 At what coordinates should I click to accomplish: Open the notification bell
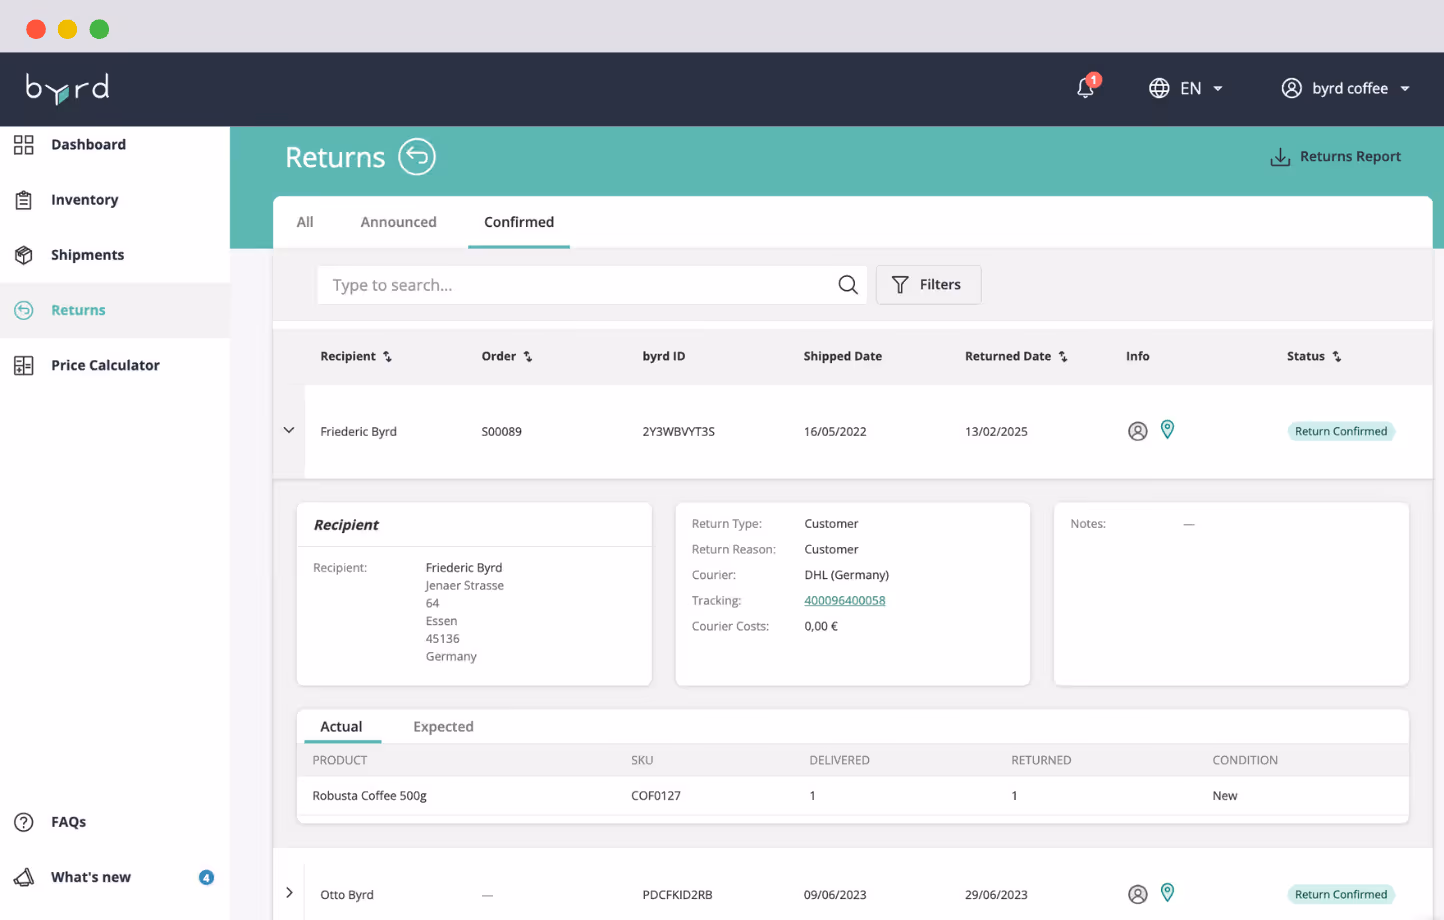(x=1085, y=88)
